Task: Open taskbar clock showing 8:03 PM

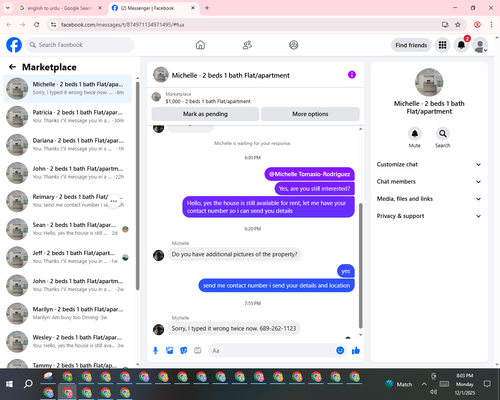Action: [x=465, y=384]
